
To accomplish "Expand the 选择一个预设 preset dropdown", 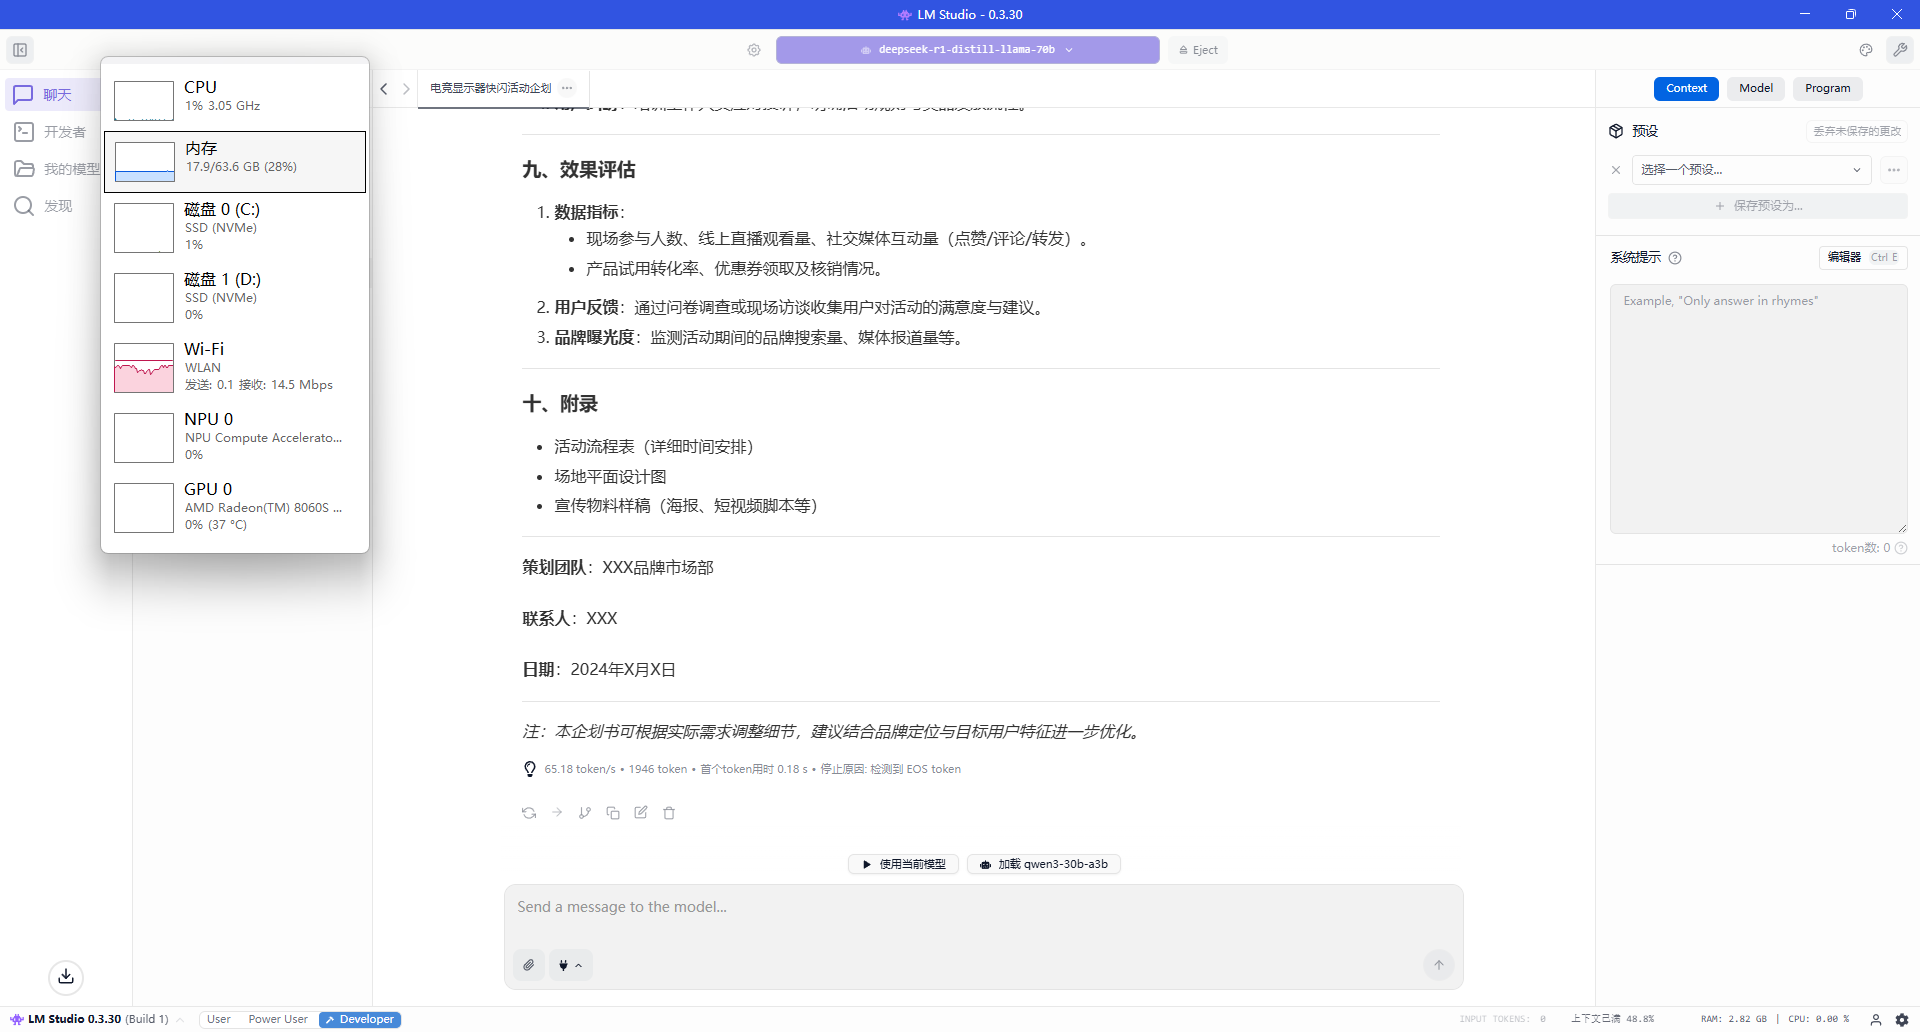I will click(1751, 170).
